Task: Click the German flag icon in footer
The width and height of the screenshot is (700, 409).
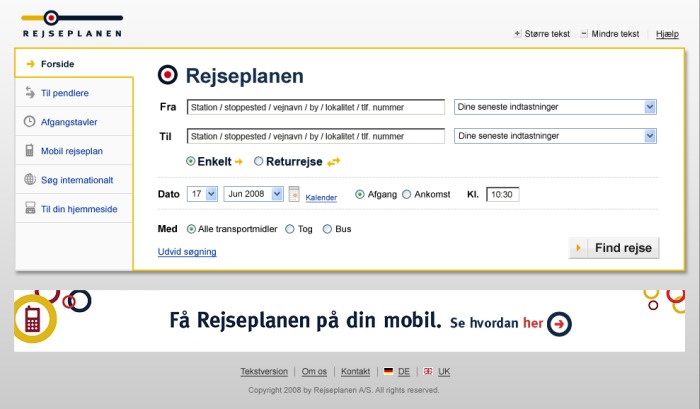Action: (388, 371)
